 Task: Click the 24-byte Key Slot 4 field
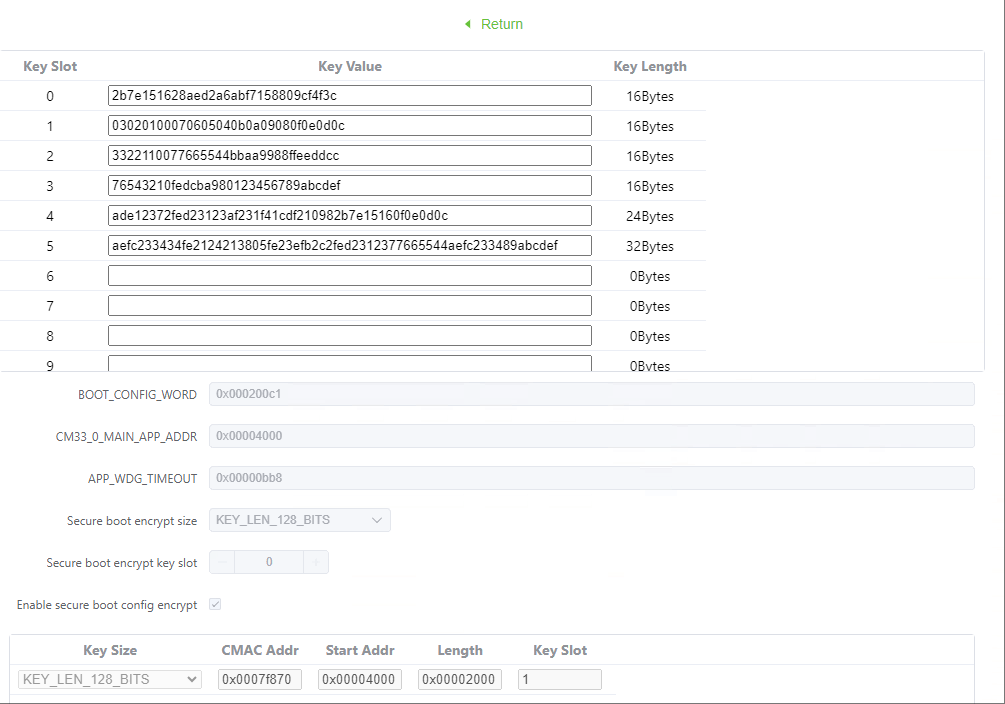coord(349,216)
